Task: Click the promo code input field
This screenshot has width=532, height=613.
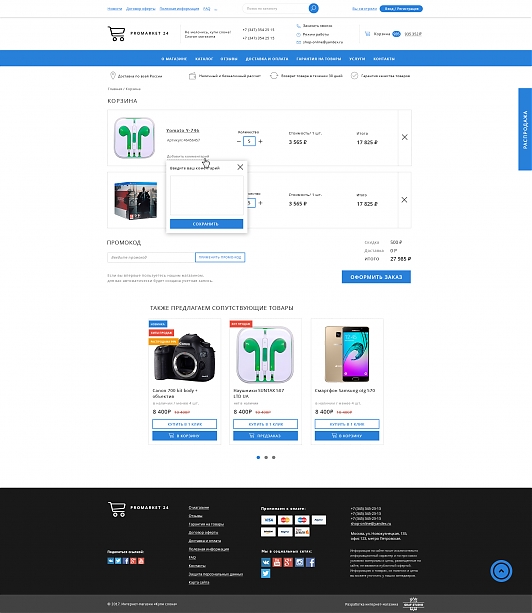Action: point(151,257)
